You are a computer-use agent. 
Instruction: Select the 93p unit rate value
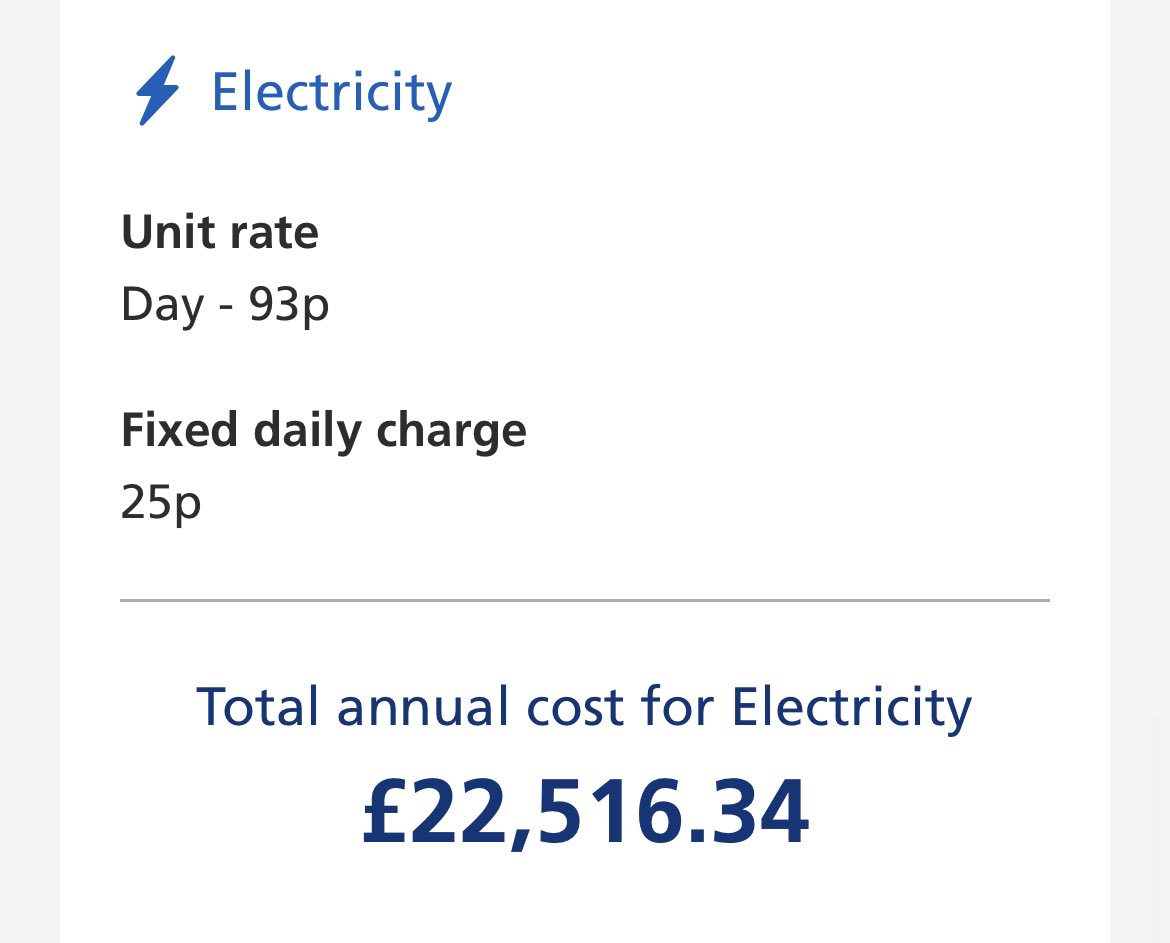[x=290, y=305]
